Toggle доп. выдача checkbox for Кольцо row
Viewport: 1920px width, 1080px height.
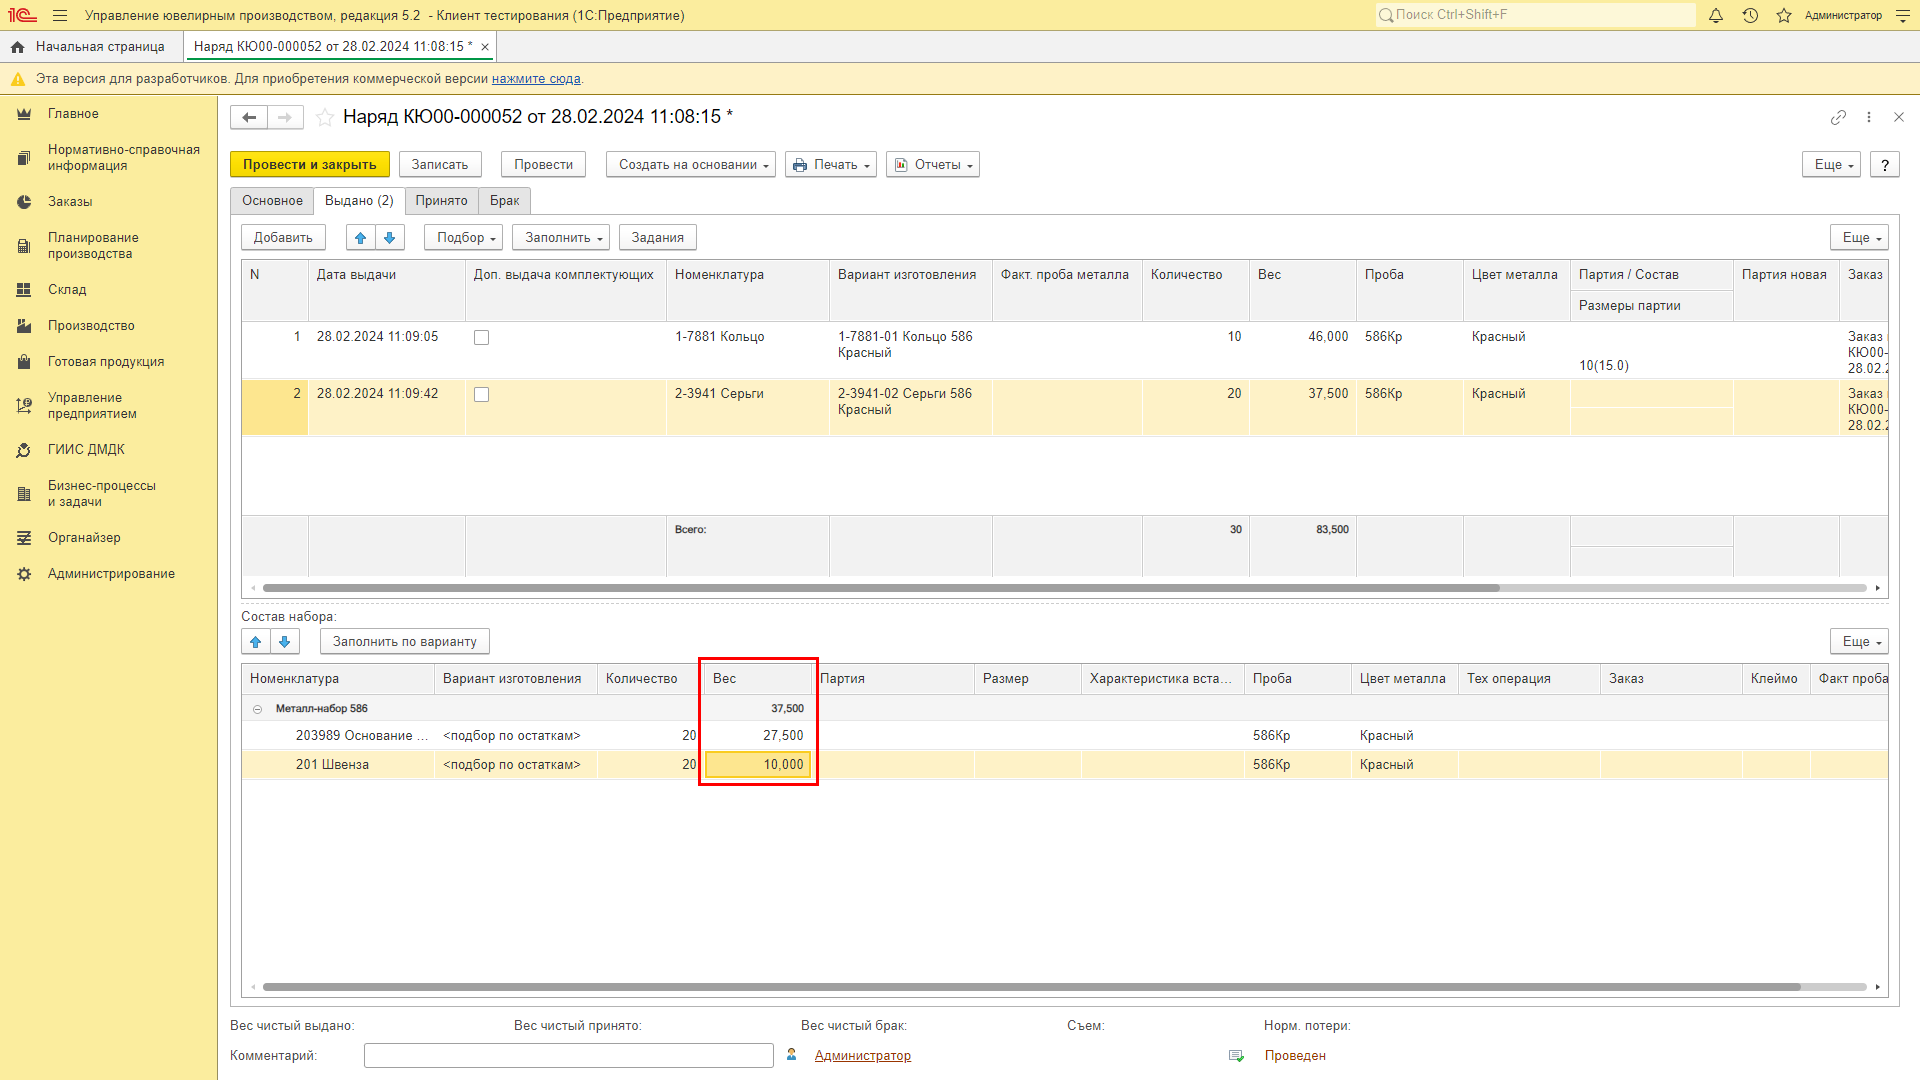click(x=481, y=337)
